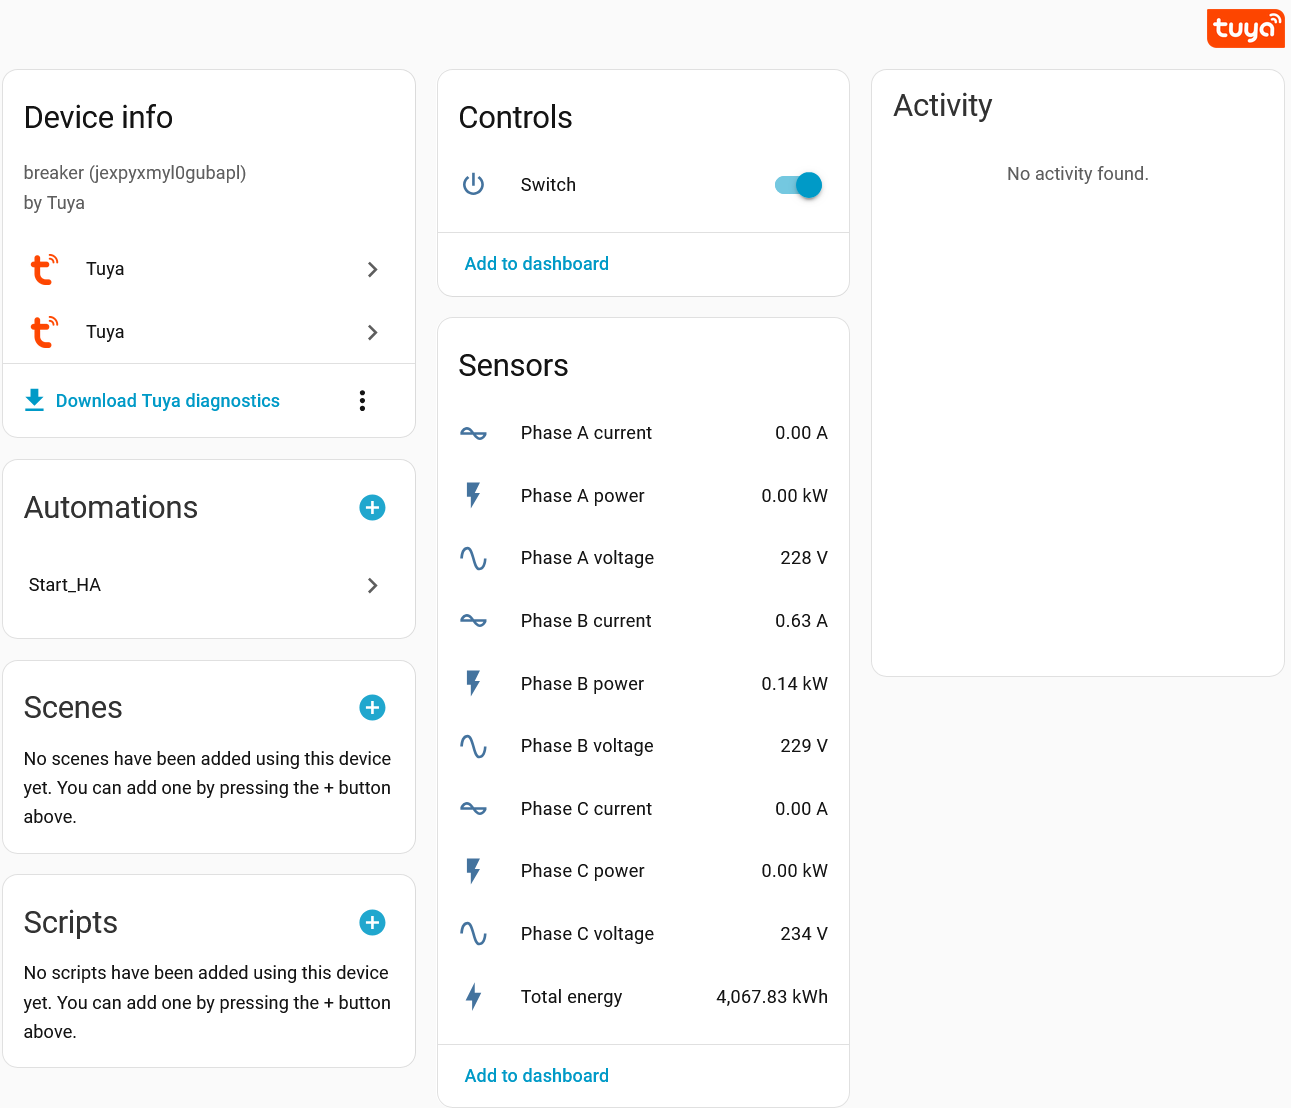Click the Phase B power flash icon

[473, 684]
